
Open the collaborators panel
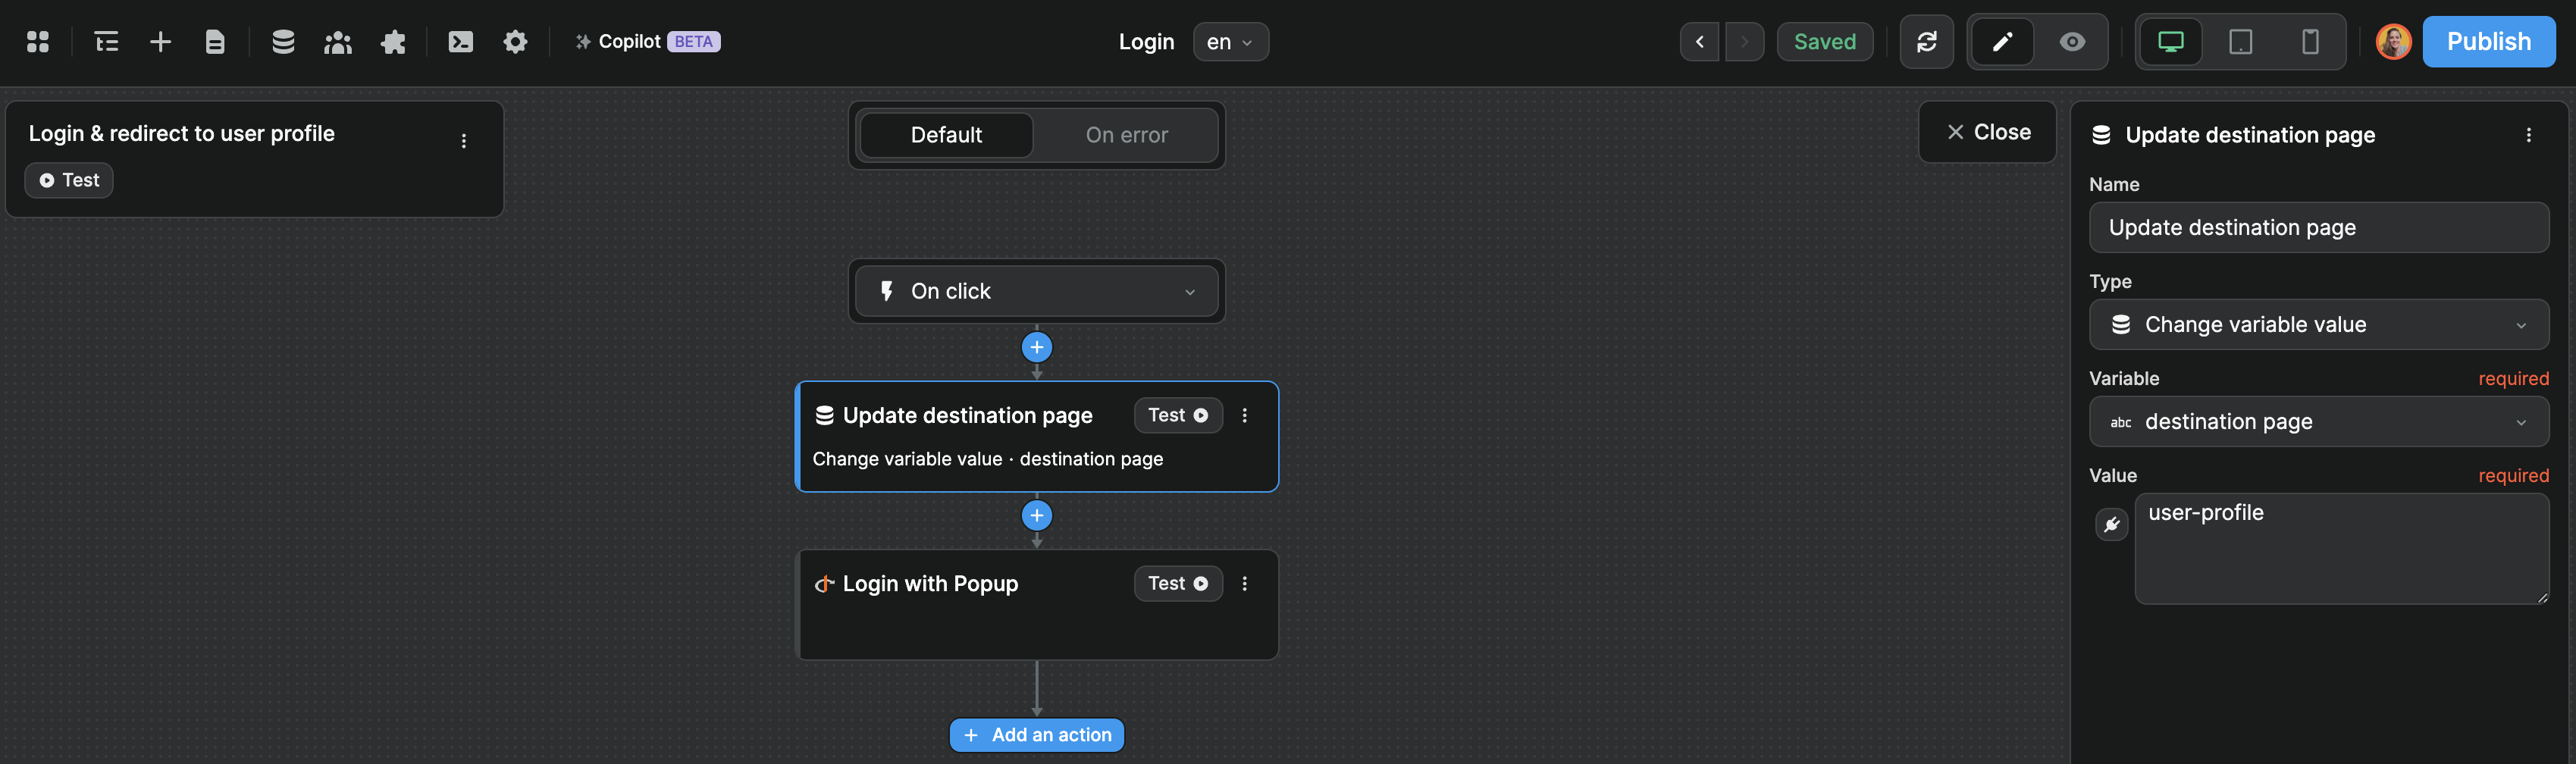pos(337,41)
